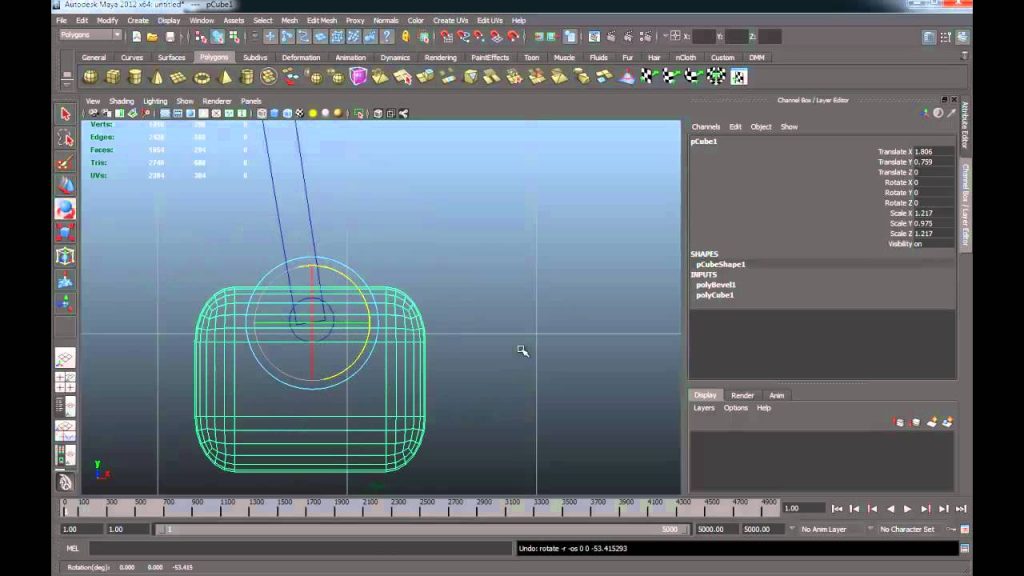
Task: Click the Open Scene folder icon
Action: (x=152, y=37)
